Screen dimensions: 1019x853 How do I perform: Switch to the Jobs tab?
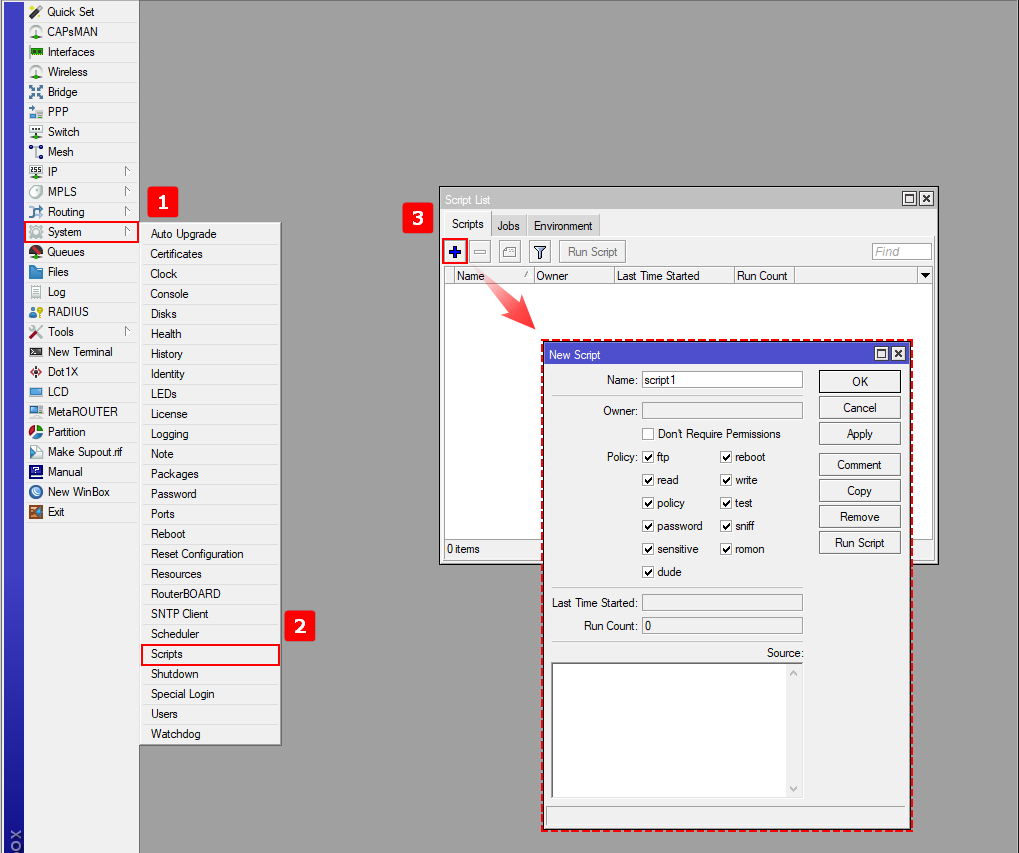(x=508, y=226)
